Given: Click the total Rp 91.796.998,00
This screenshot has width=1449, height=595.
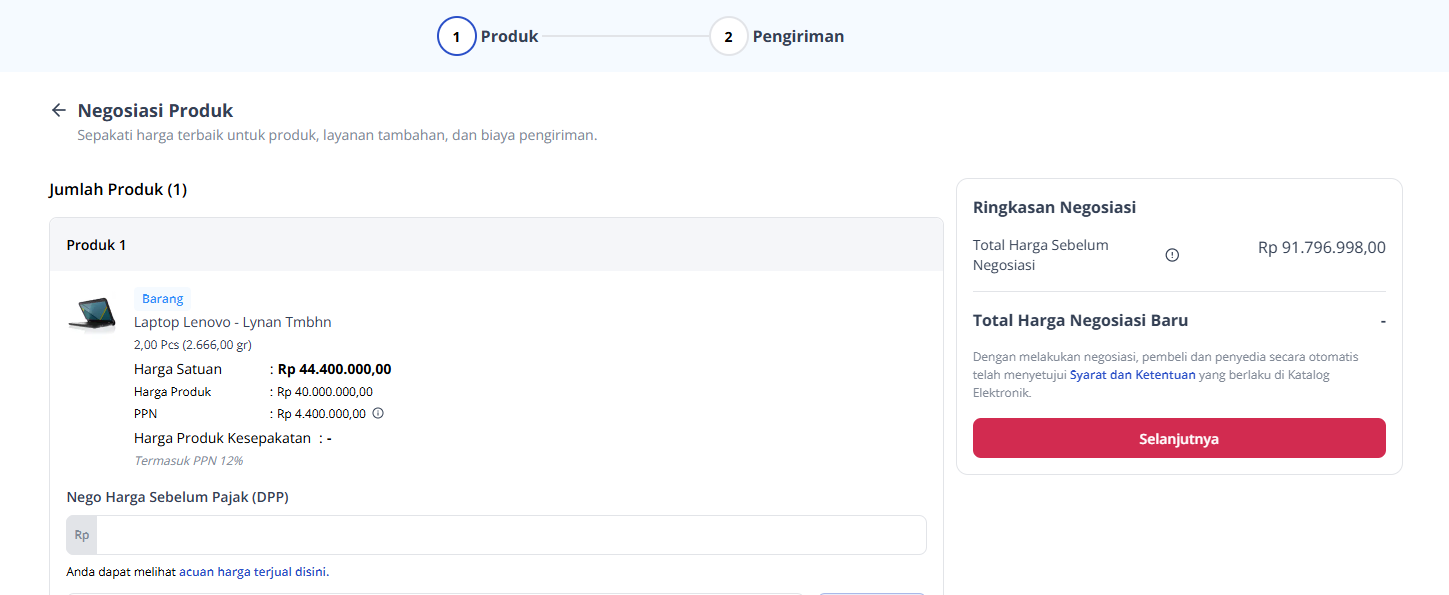Looking at the screenshot, I should [x=1322, y=247].
